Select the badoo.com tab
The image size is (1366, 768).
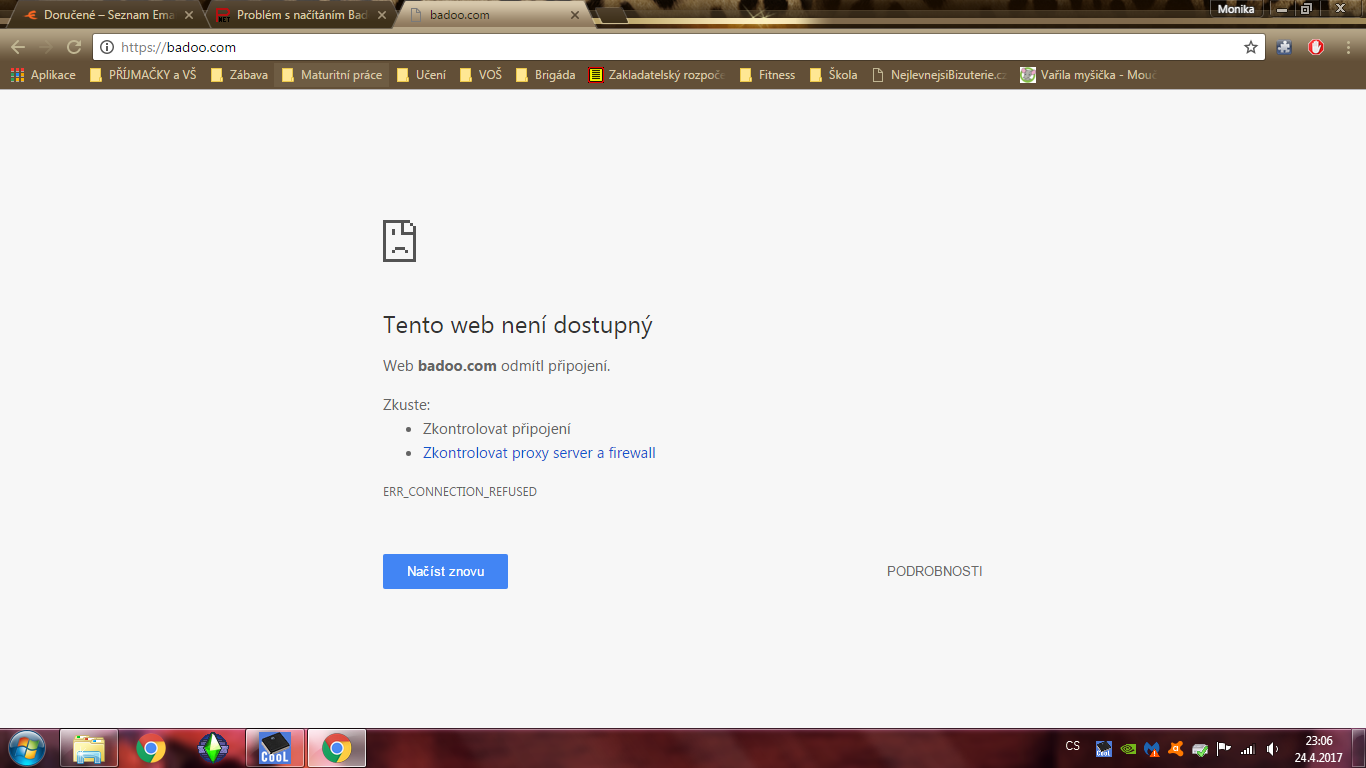495,15
